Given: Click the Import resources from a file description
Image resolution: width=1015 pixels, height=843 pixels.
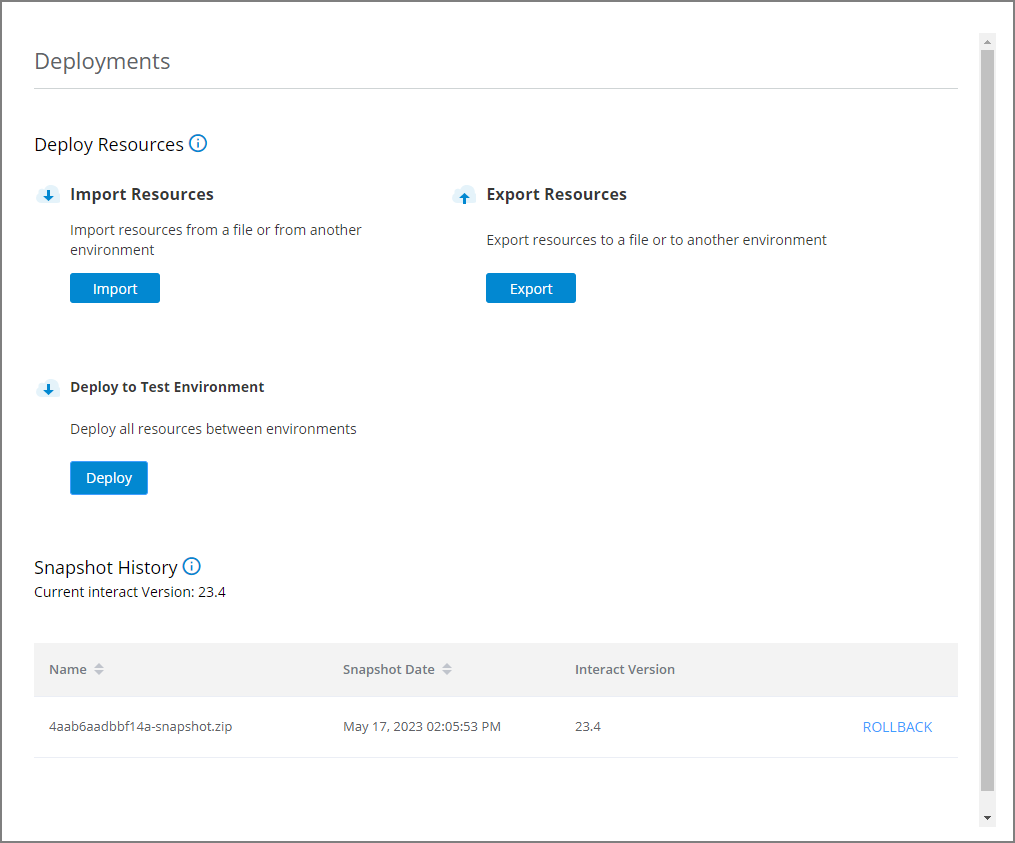Looking at the screenshot, I should click(x=216, y=240).
